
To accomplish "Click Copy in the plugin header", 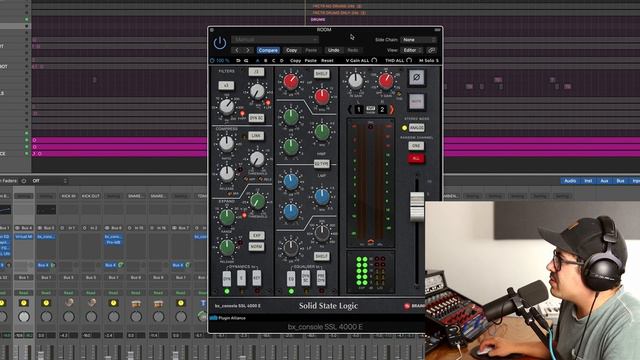I will (x=291, y=50).
